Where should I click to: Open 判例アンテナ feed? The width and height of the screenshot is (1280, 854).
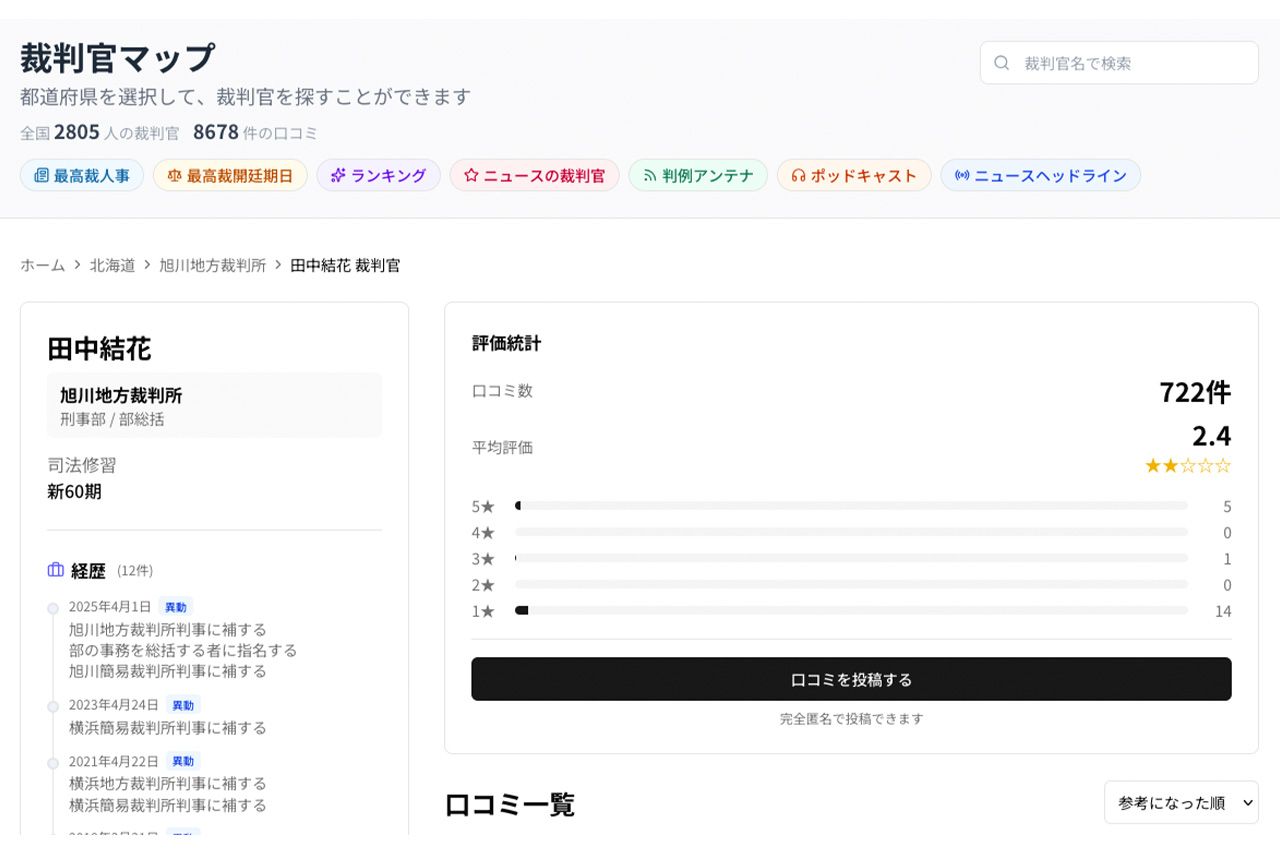point(698,175)
